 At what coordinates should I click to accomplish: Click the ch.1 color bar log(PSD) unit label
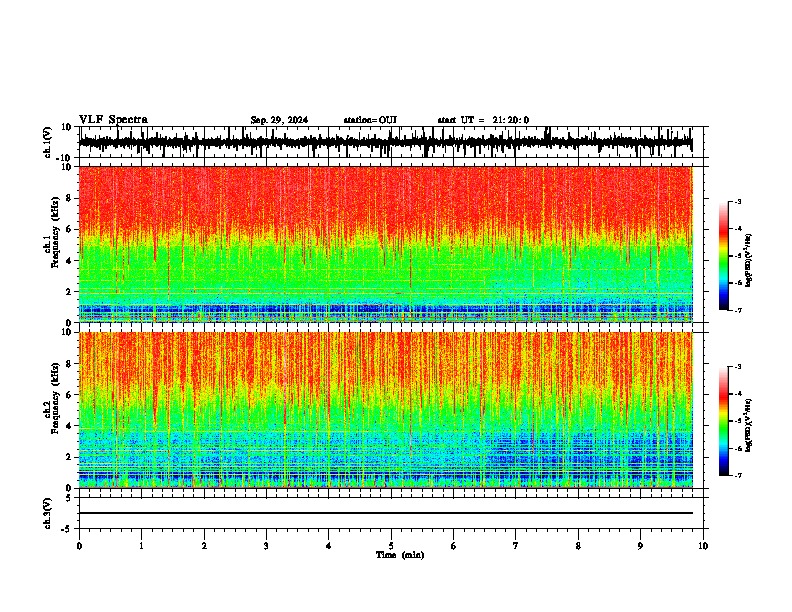[x=748, y=261]
